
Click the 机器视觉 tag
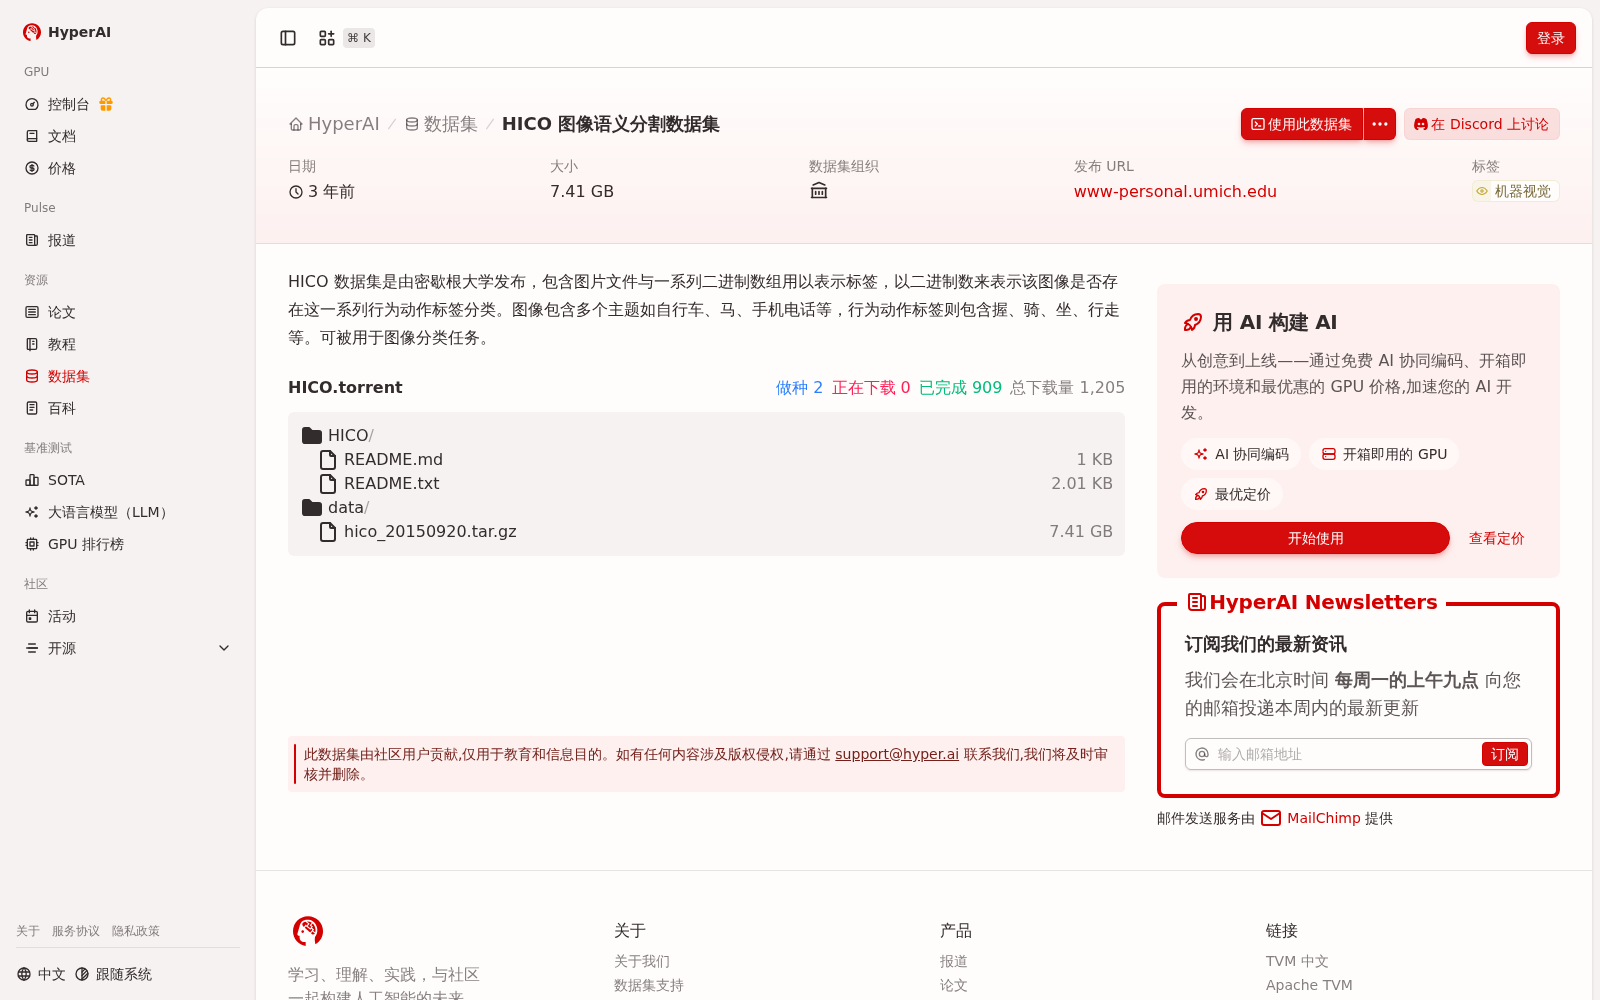point(1515,191)
